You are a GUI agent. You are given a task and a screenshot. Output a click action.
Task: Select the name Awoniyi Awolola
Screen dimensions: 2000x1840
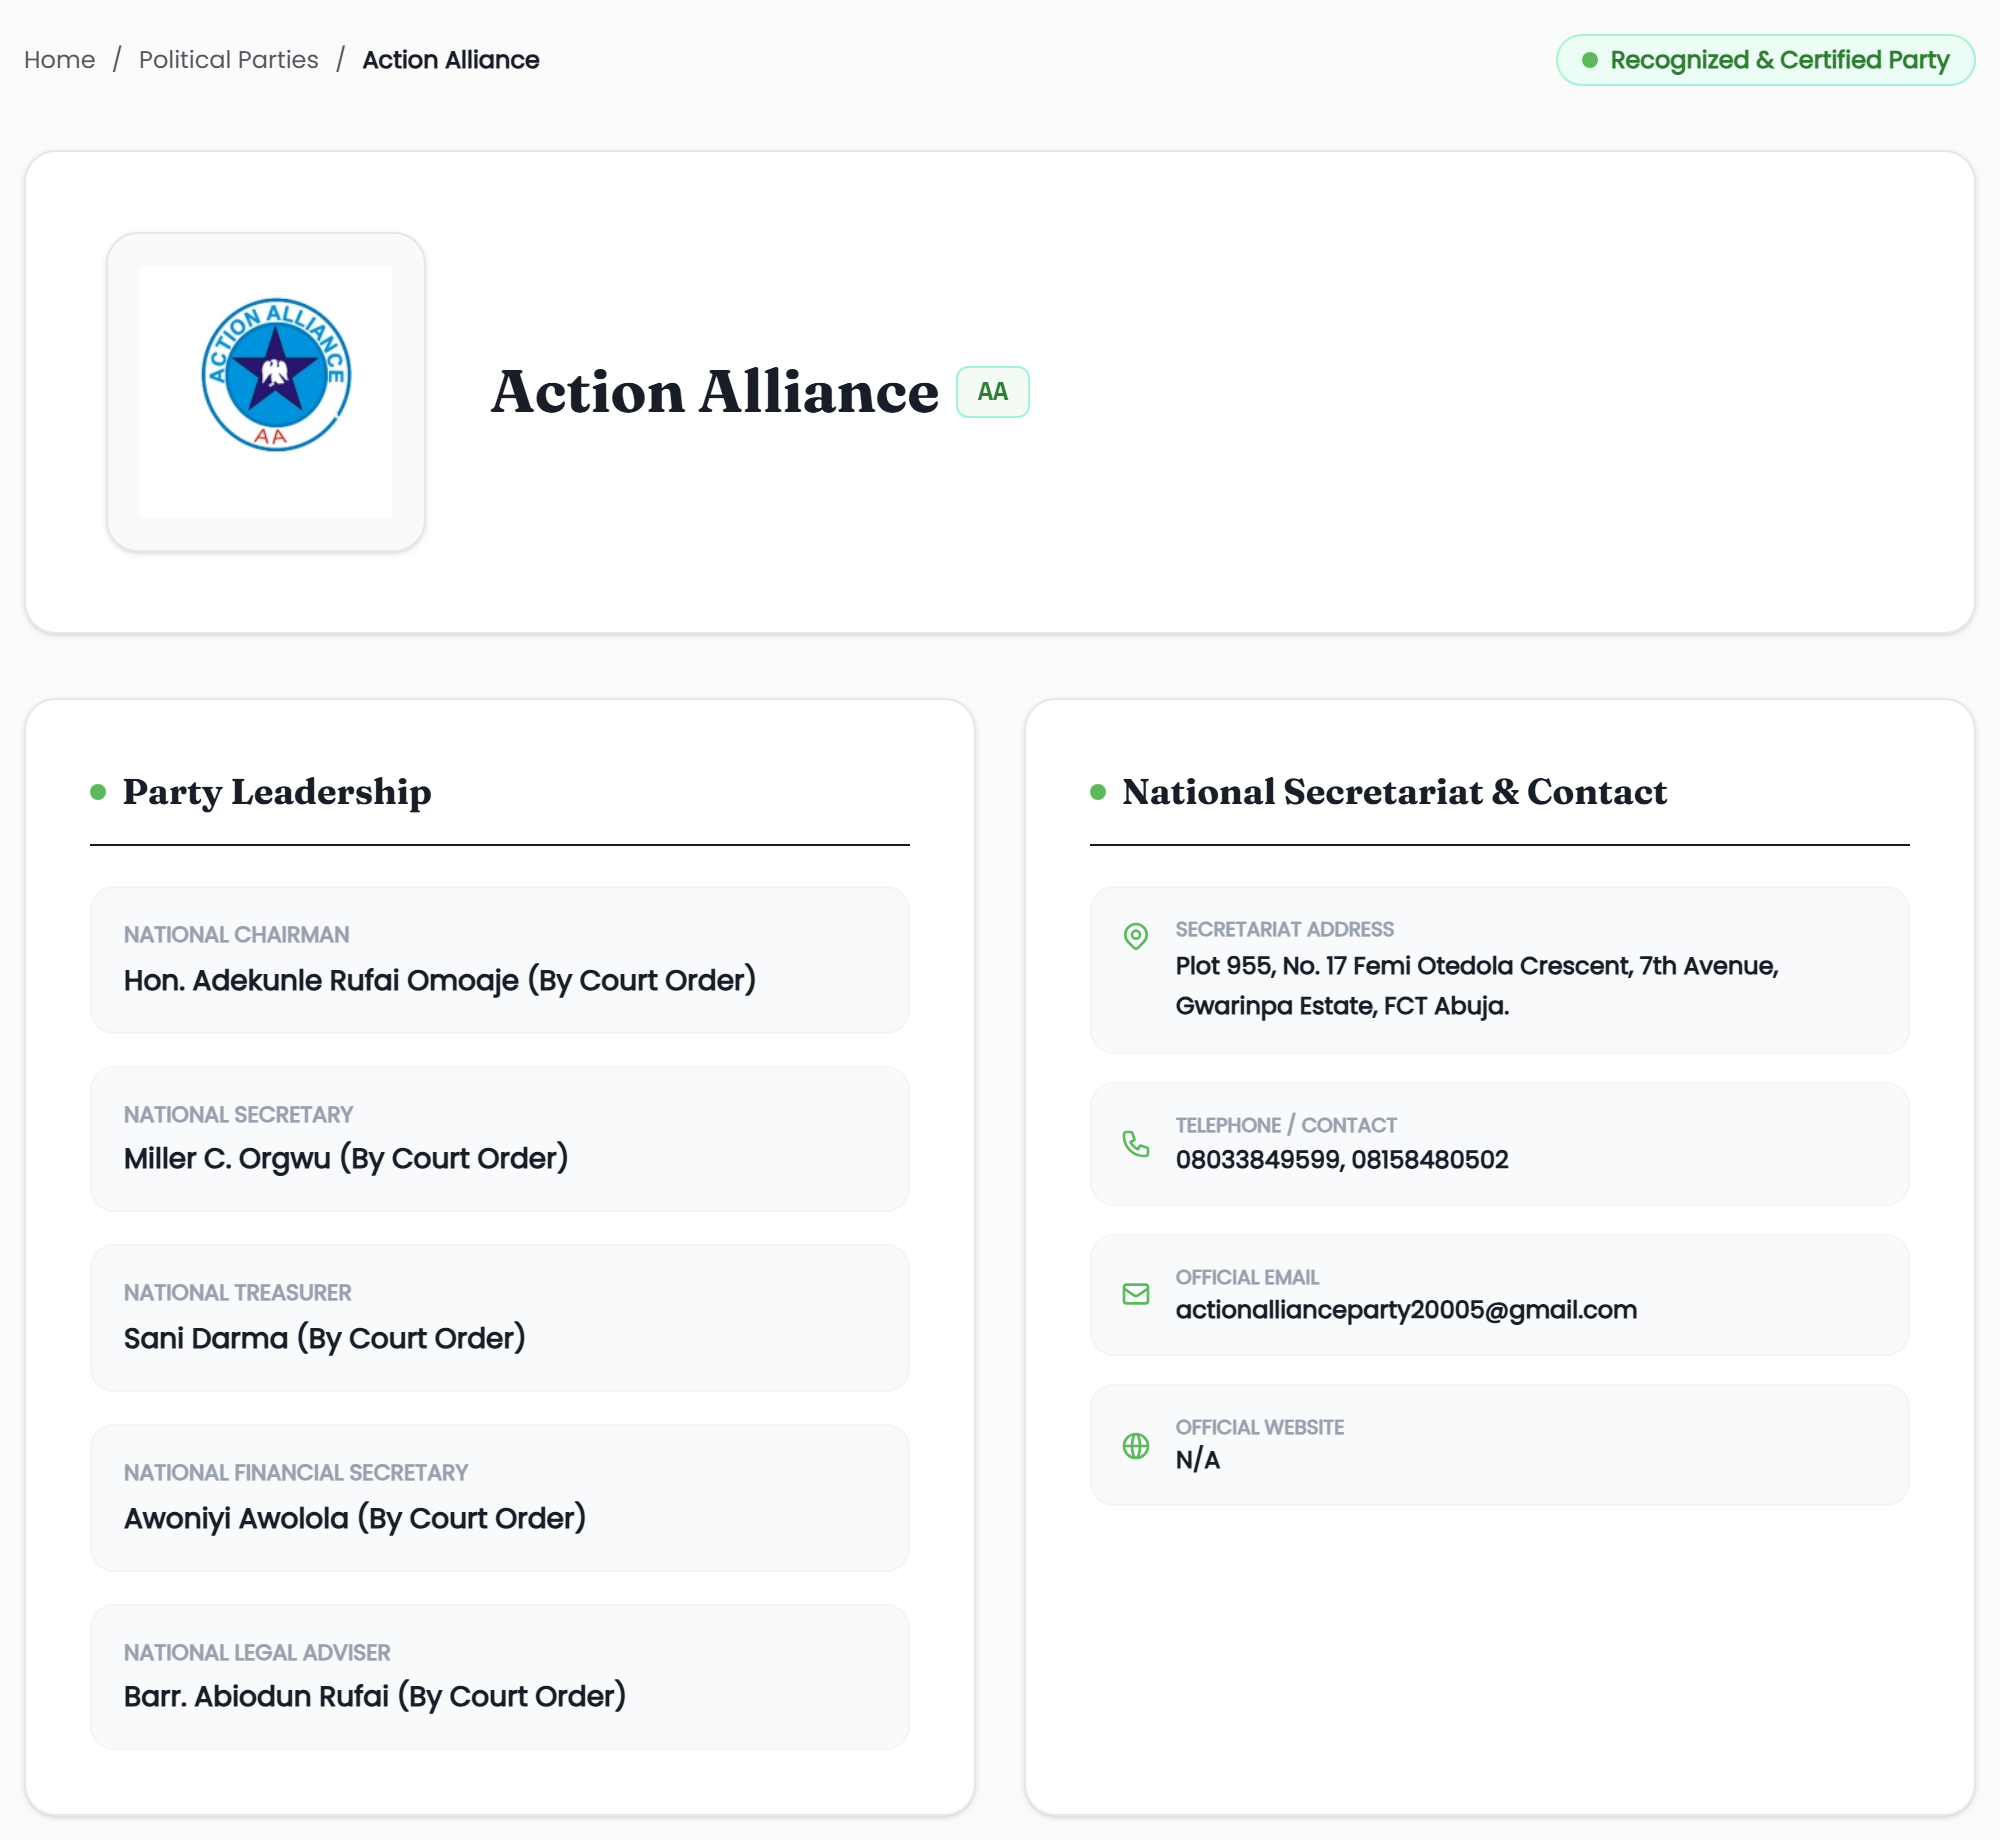[236, 1518]
